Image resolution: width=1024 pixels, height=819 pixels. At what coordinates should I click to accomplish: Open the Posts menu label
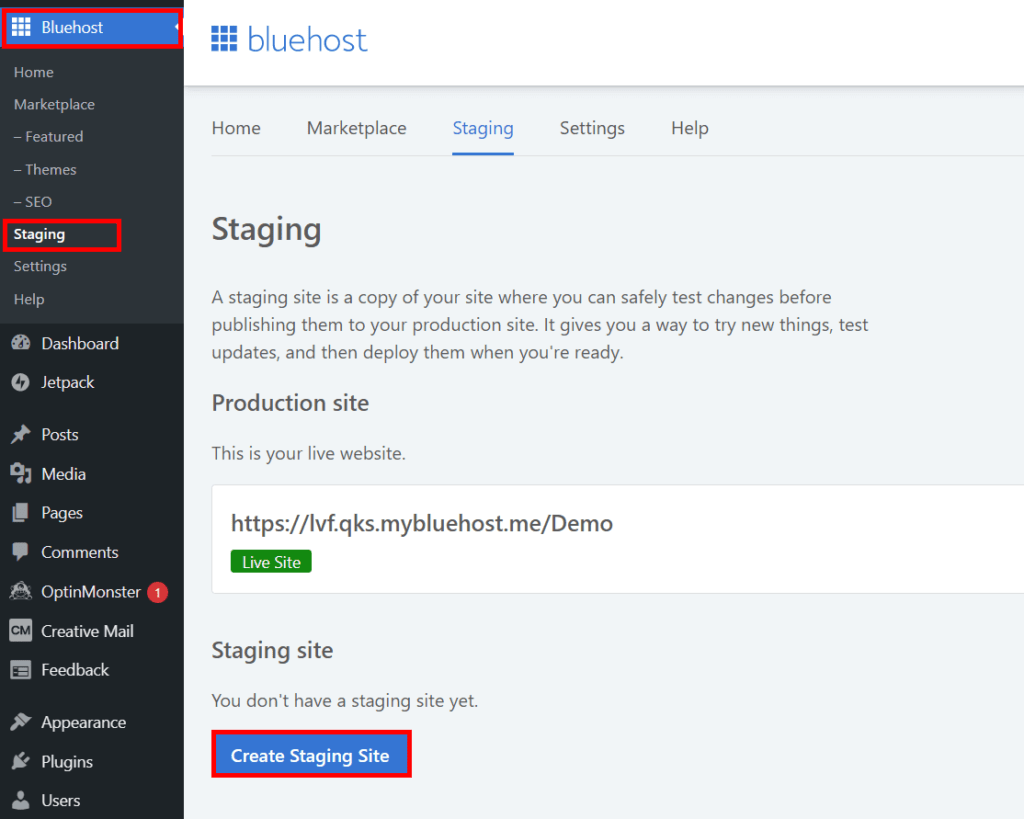pyautogui.click(x=60, y=434)
